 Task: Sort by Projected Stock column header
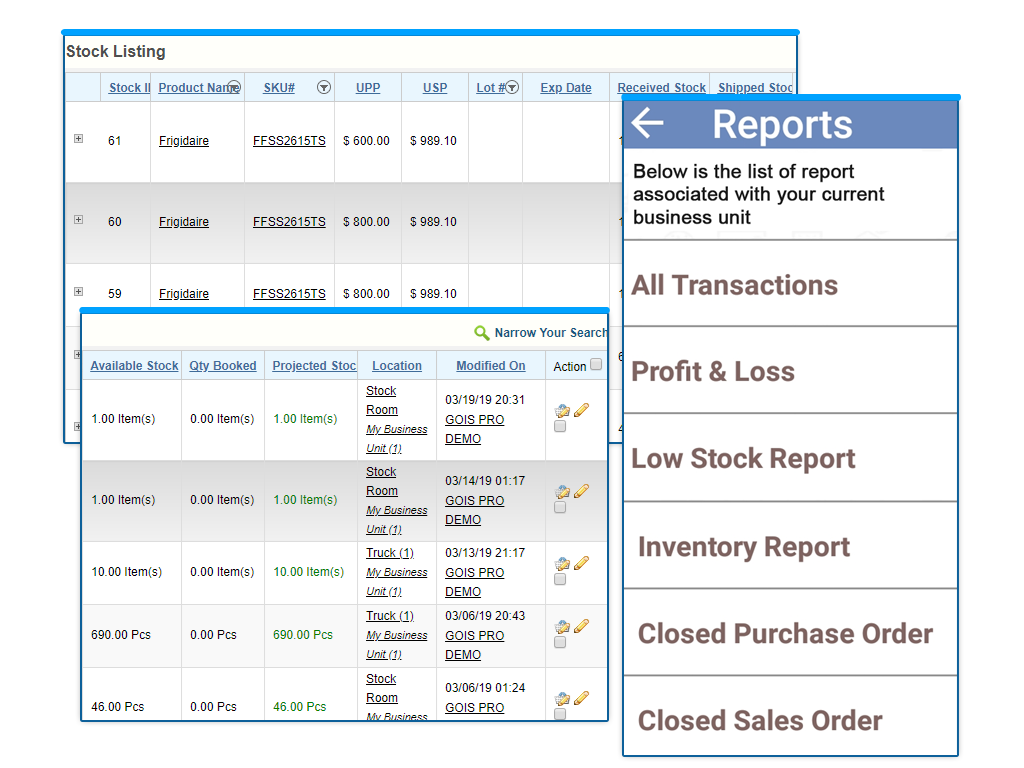314,366
